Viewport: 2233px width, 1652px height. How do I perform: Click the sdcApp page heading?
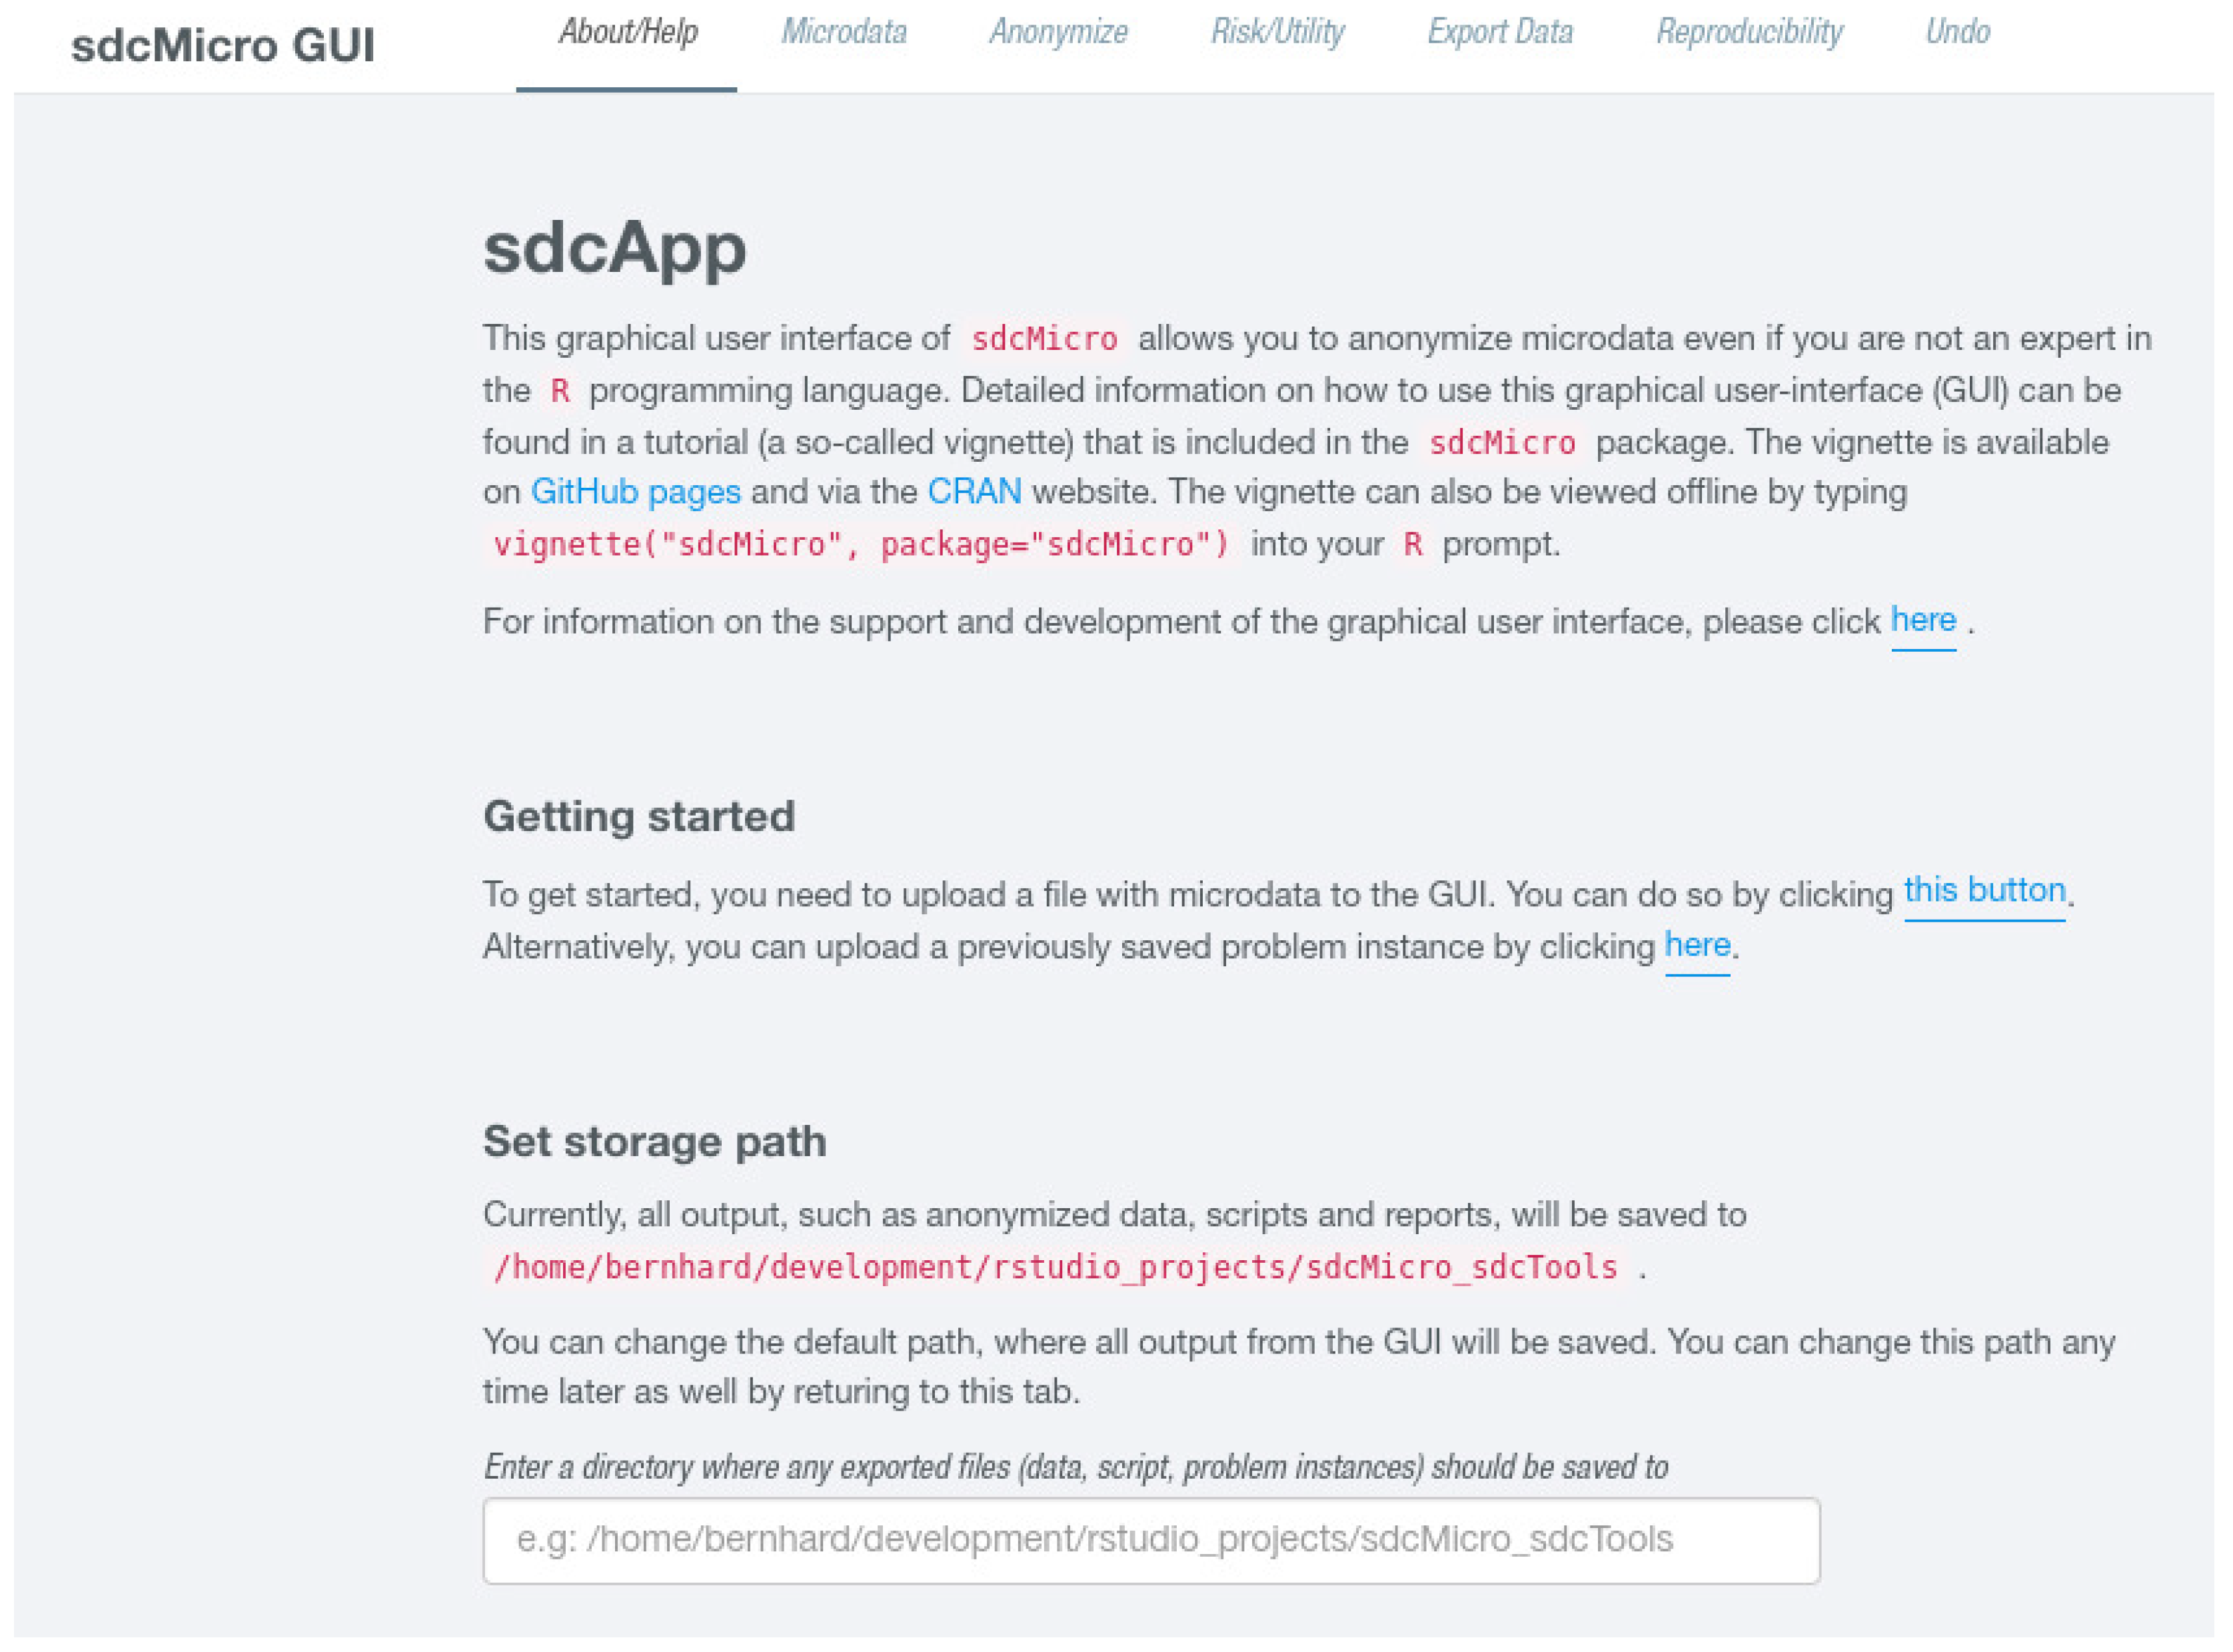(614, 248)
